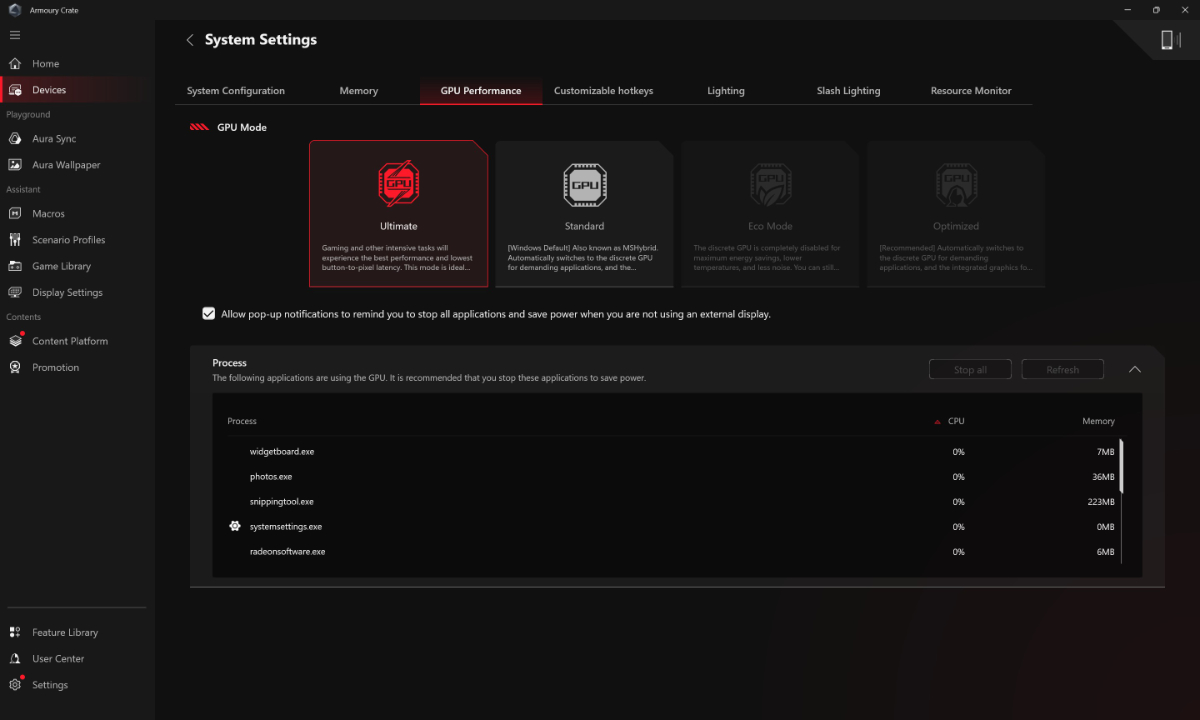
Task: Select the snippingtool.exe process row
Action: pyautogui.click(x=671, y=502)
